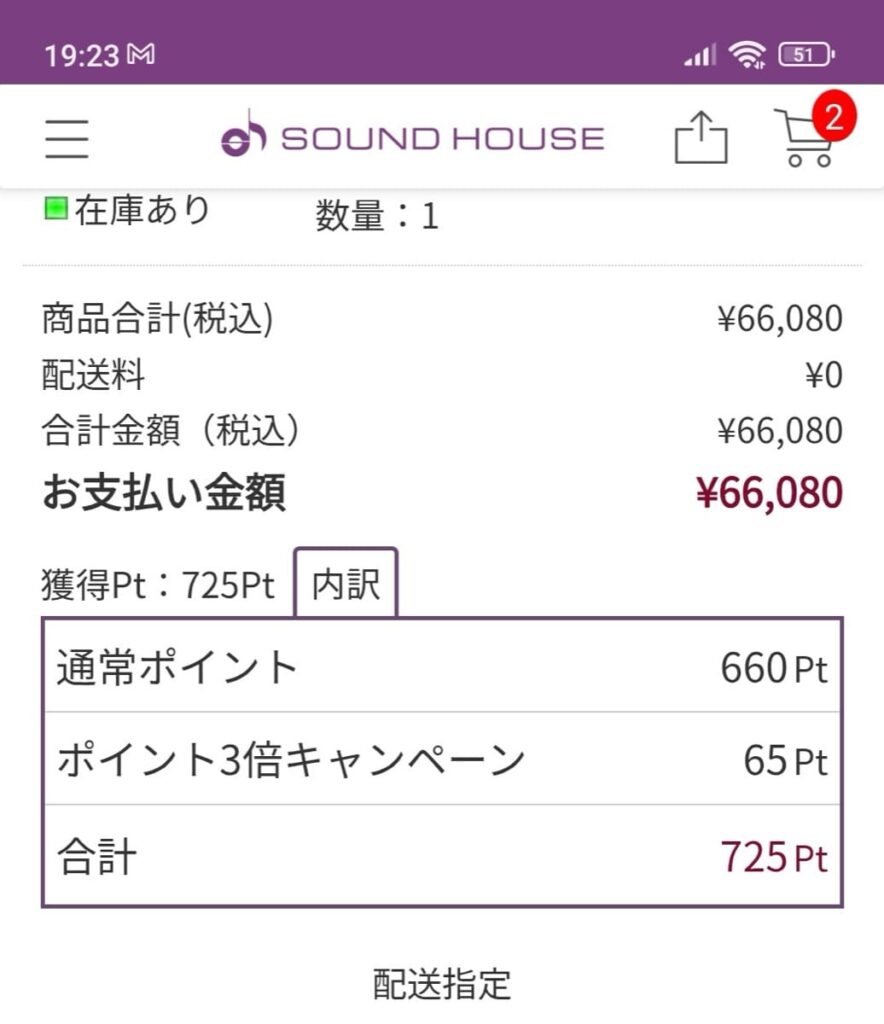884x1024 pixels.
Task: Tap the お支払い金額 amount
Action: (768, 492)
